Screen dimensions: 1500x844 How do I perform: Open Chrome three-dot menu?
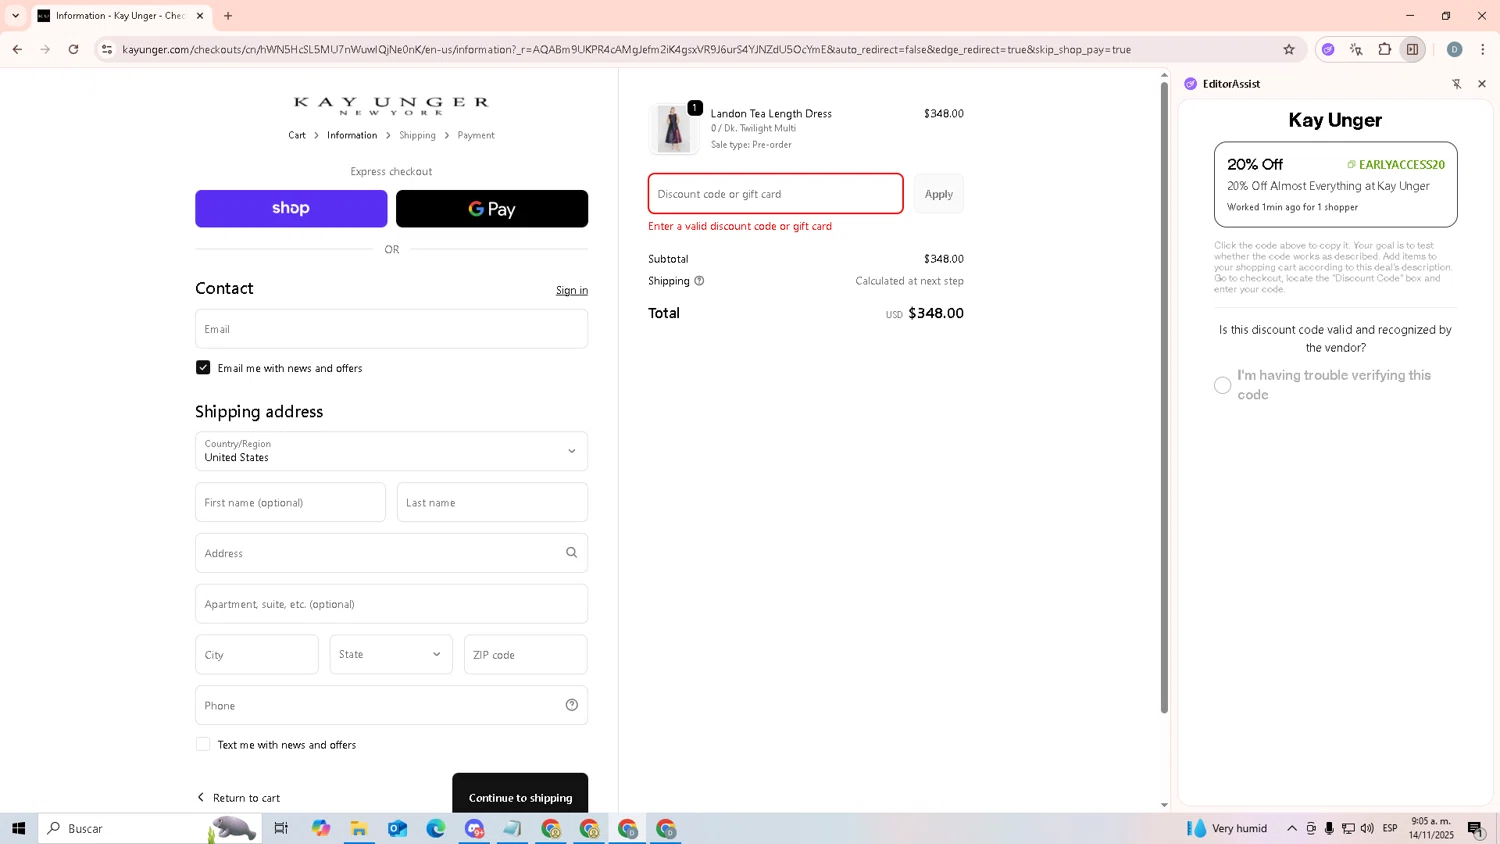point(1483,49)
